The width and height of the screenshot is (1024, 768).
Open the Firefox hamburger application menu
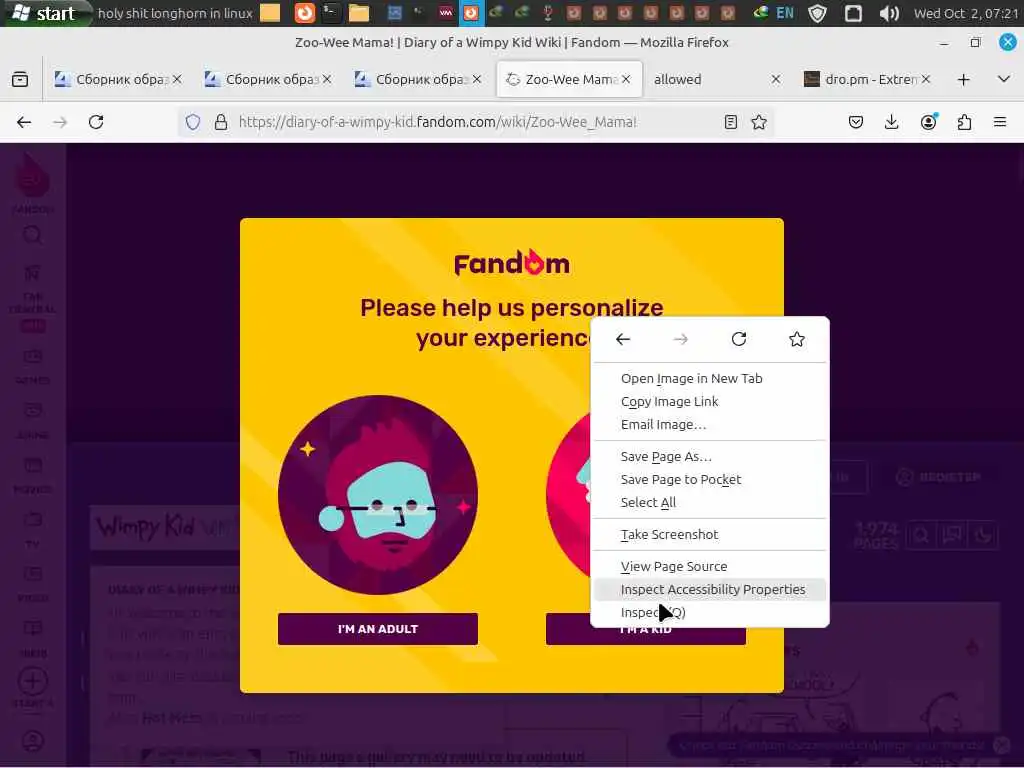(x=1000, y=122)
